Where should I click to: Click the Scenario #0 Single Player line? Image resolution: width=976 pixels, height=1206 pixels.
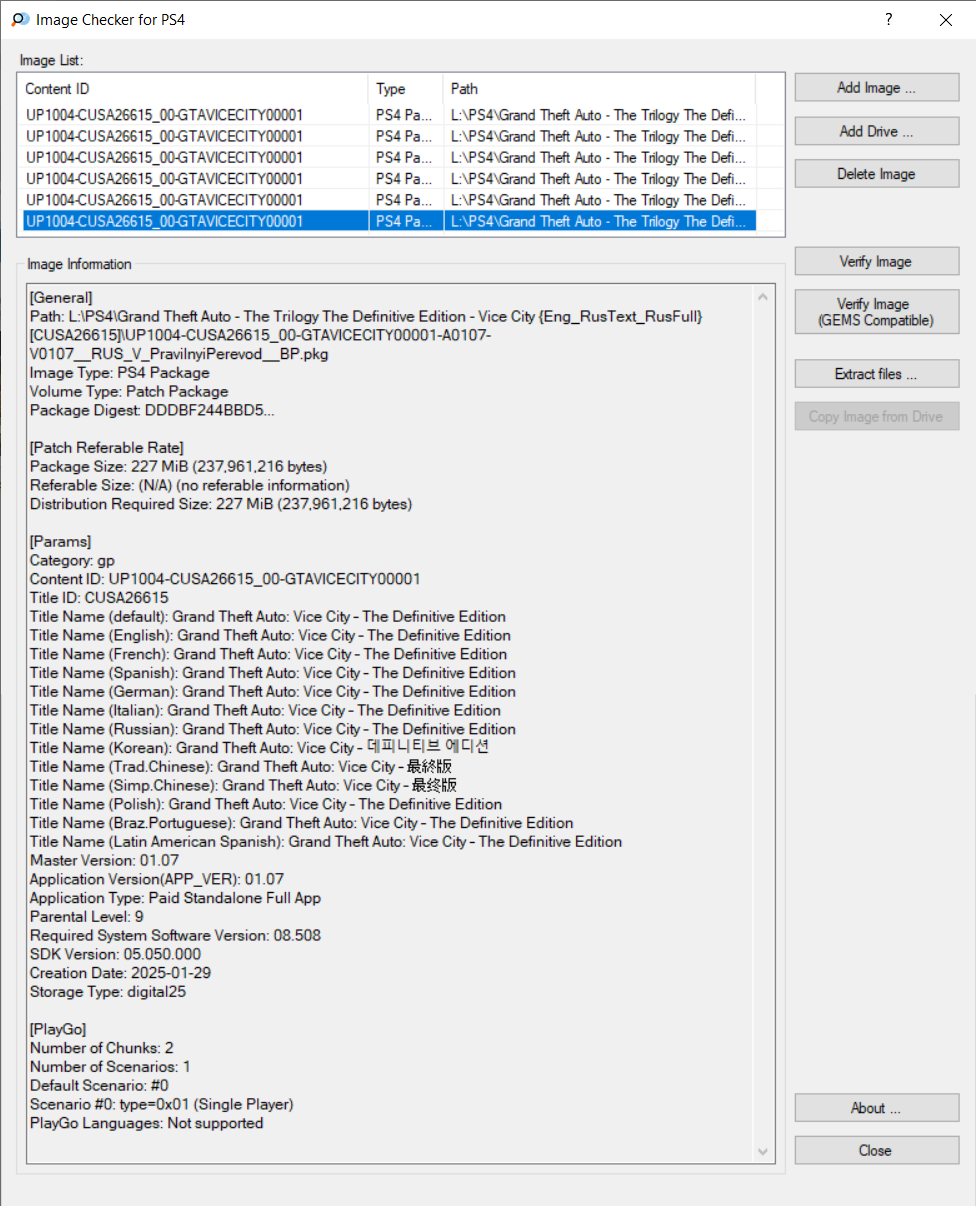pyautogui.click(x=161, y=1104)
